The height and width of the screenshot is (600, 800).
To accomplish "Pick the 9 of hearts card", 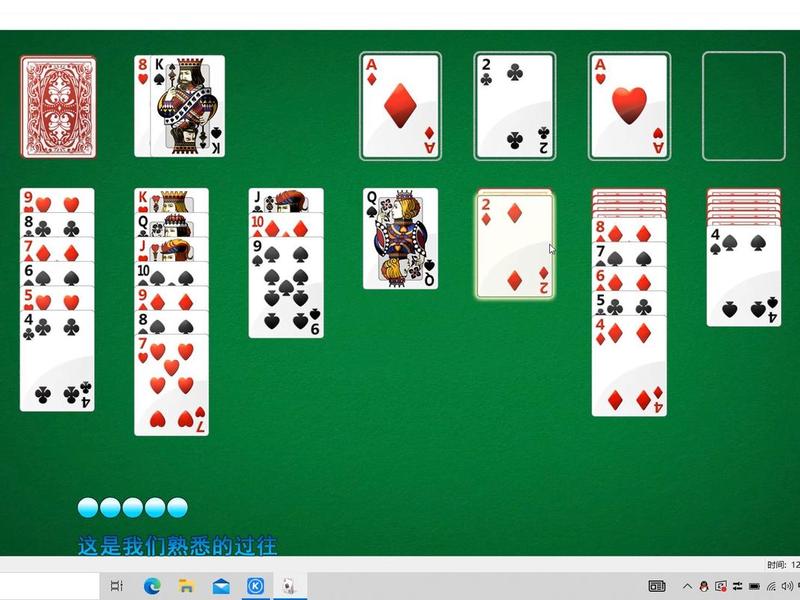I will (57, 200).
